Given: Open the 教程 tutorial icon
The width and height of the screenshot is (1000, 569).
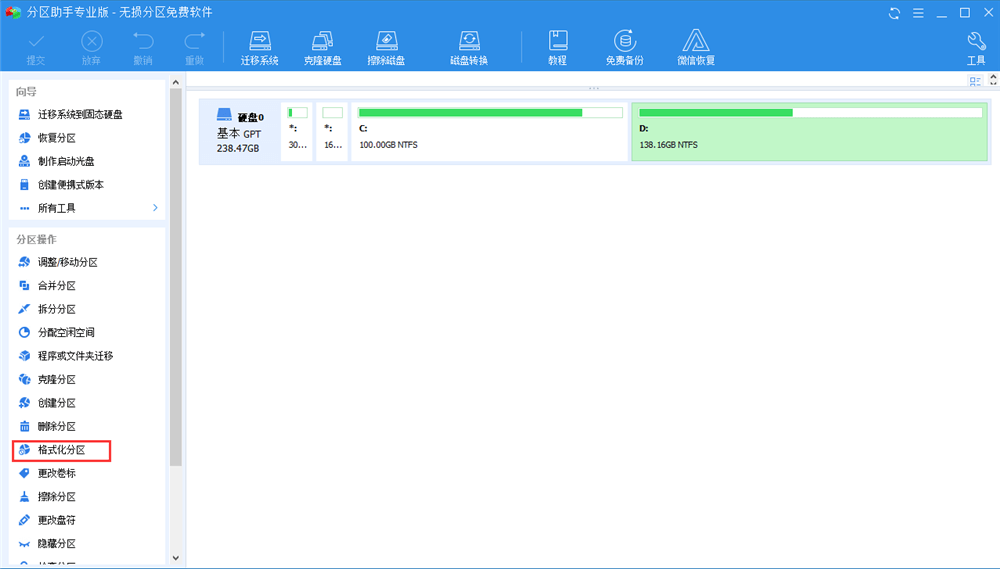Looking at the screenshot, I should click(x=557, y=47).
